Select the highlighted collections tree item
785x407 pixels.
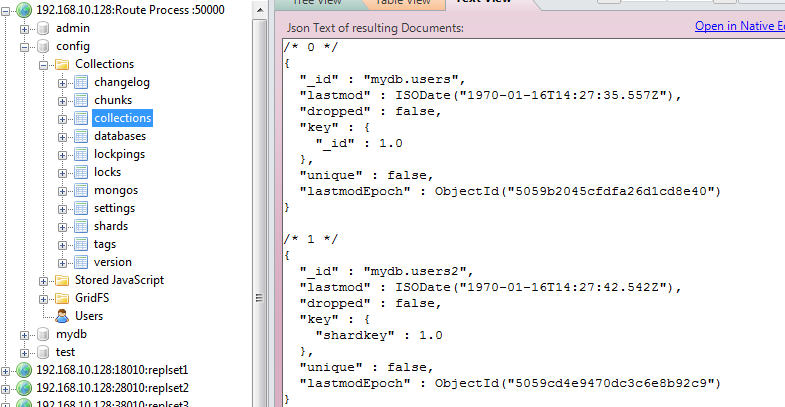point(123,118)
